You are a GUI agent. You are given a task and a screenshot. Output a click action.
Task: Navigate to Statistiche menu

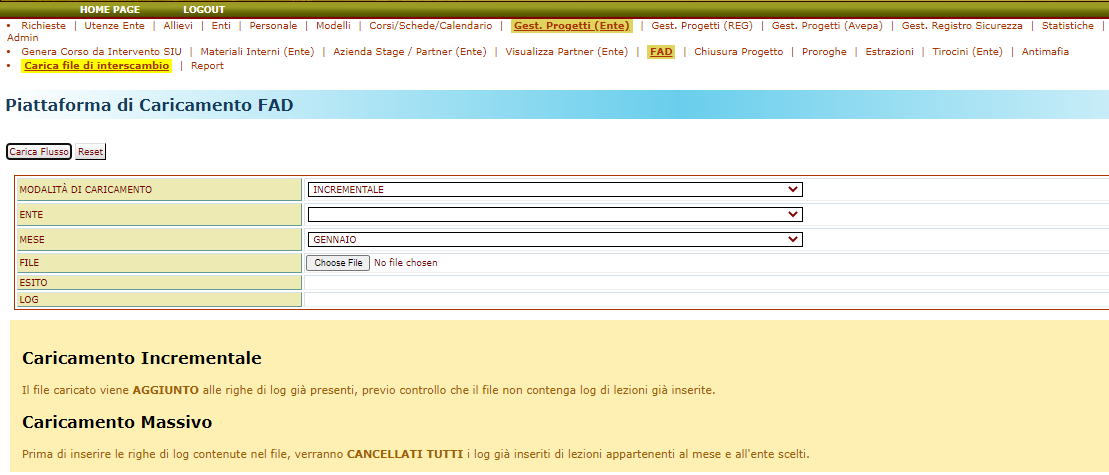click(1067, 25)
